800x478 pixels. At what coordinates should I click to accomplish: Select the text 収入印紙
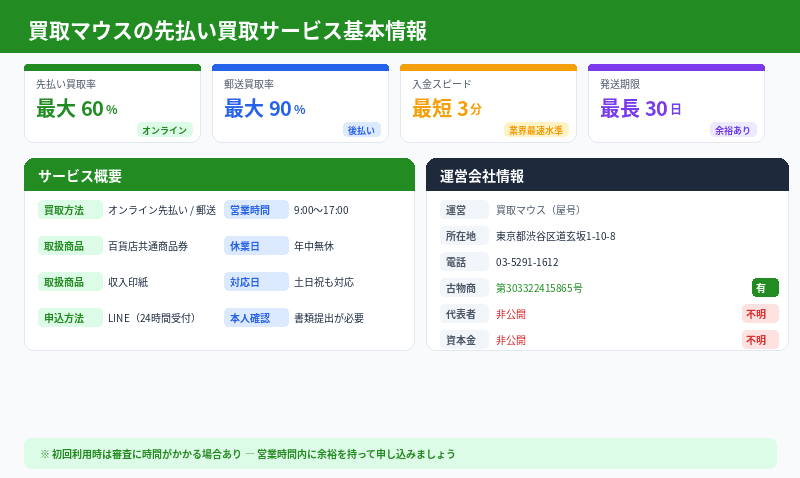click(128, 282)
